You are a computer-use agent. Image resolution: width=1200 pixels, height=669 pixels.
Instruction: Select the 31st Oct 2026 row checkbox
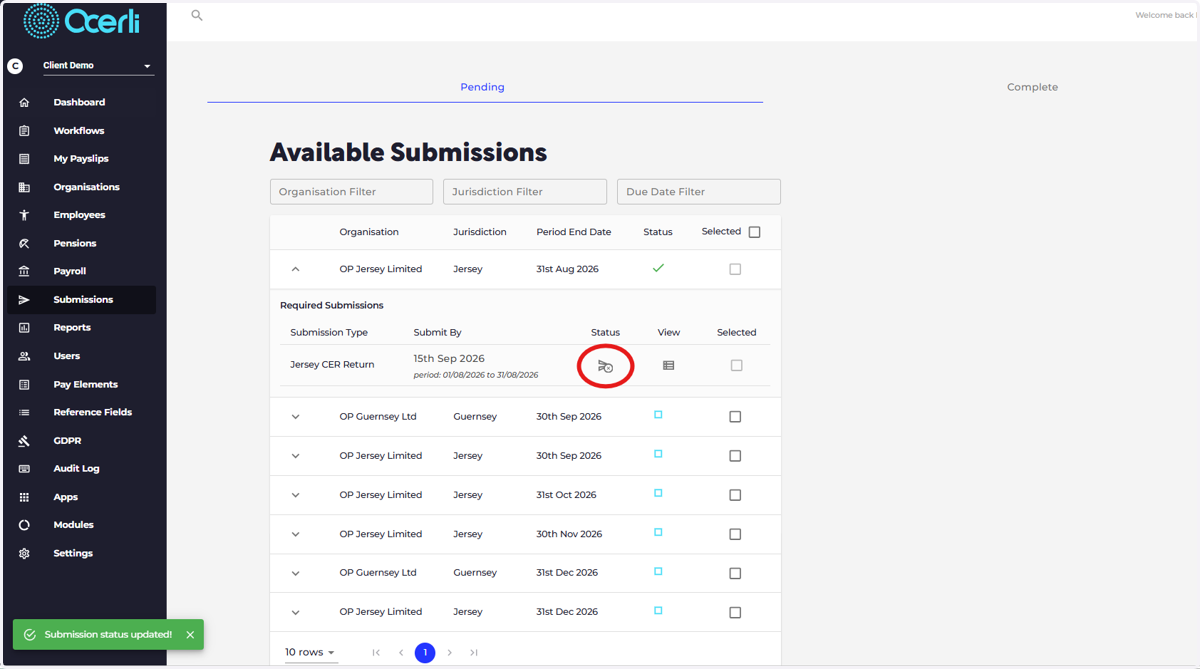pyautogui.click(x=735, y=495)
